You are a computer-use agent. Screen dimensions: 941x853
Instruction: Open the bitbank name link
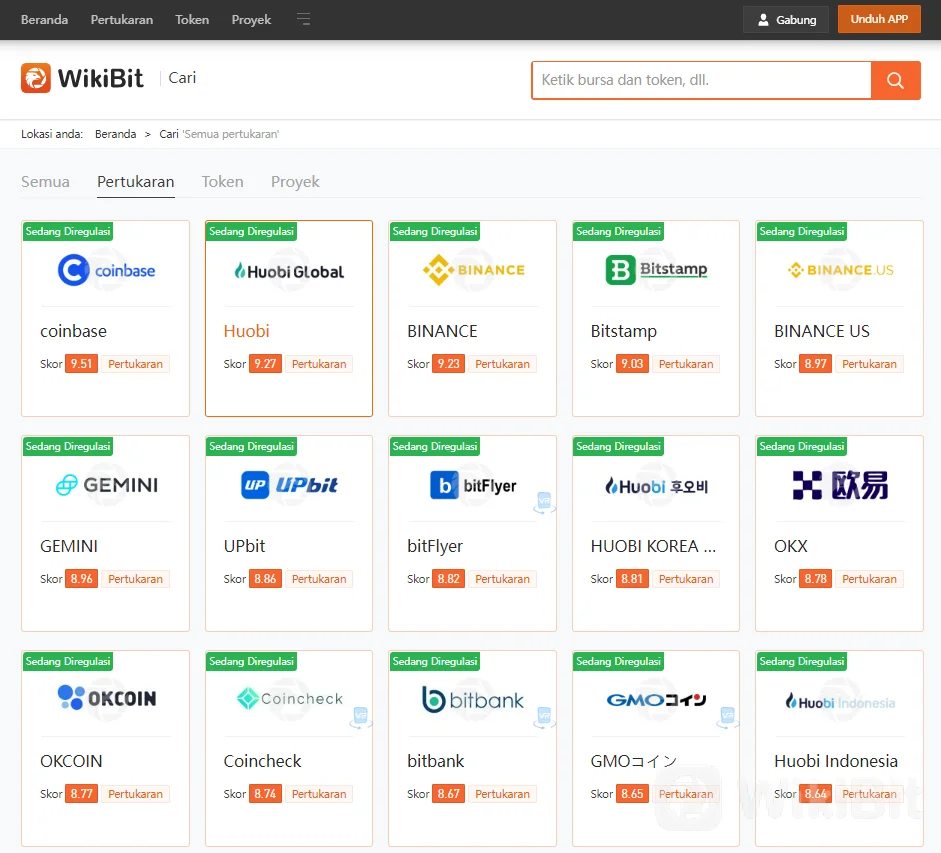click(436, 761)
